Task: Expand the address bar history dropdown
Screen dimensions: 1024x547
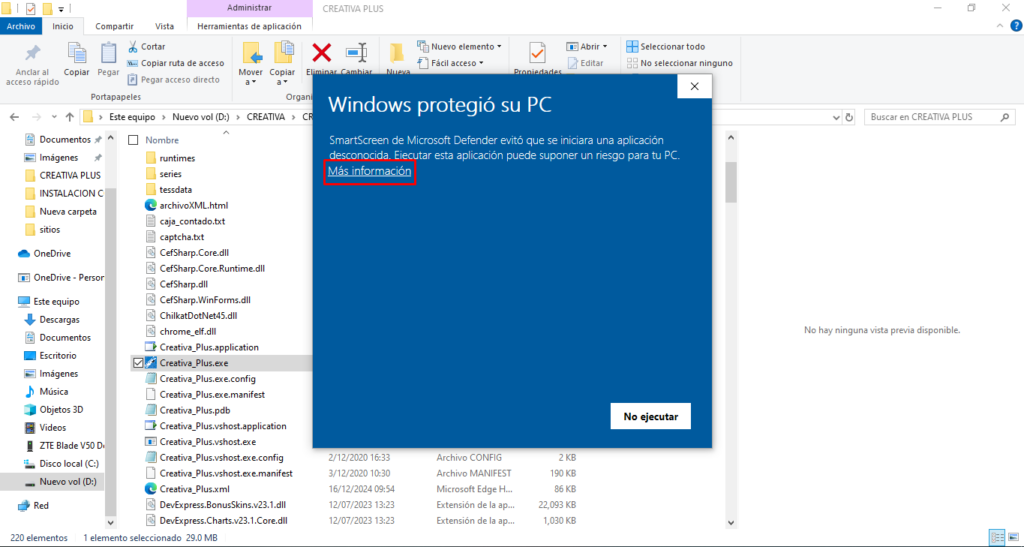Action: click(836, 117)
